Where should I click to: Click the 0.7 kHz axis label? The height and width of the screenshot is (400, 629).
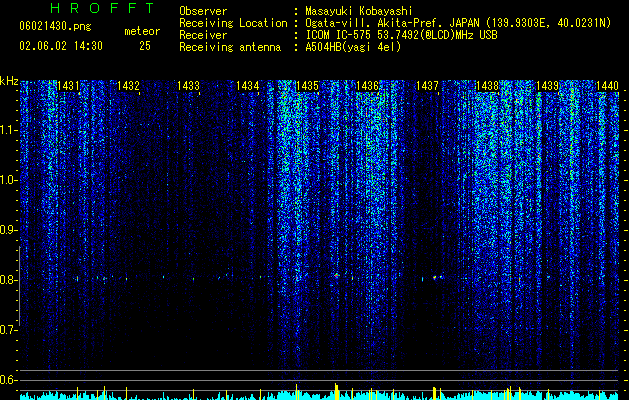click(x=8, y=330)
